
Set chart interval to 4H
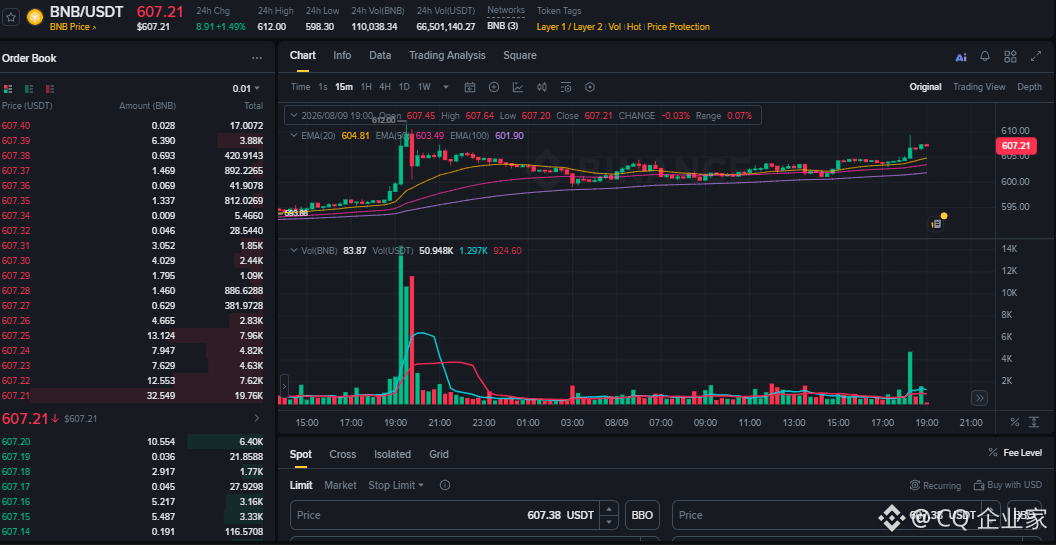(x=385, y=87)
